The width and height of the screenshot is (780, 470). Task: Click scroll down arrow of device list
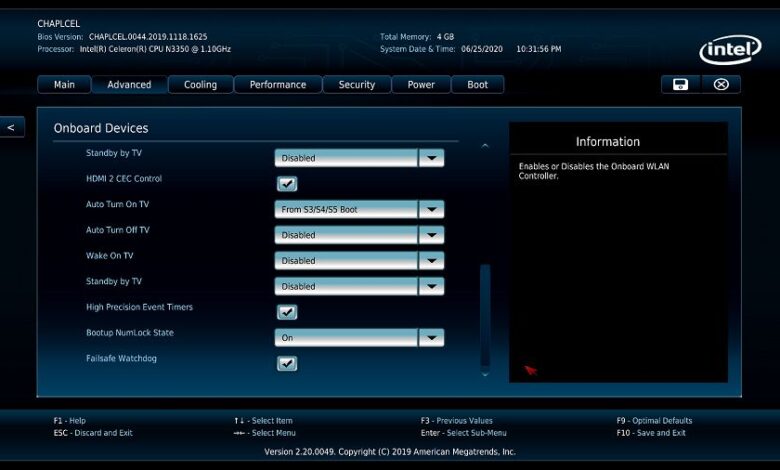click(485, 374)
